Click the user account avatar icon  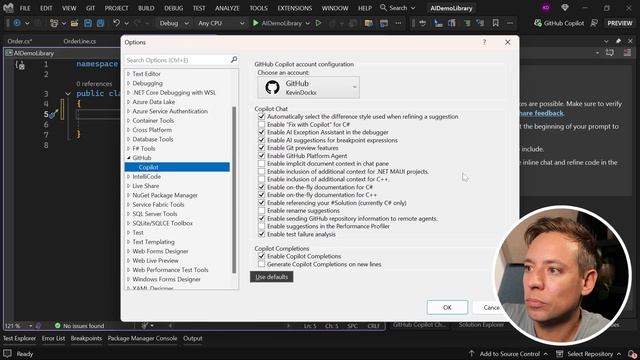click(x=546, y=8)
